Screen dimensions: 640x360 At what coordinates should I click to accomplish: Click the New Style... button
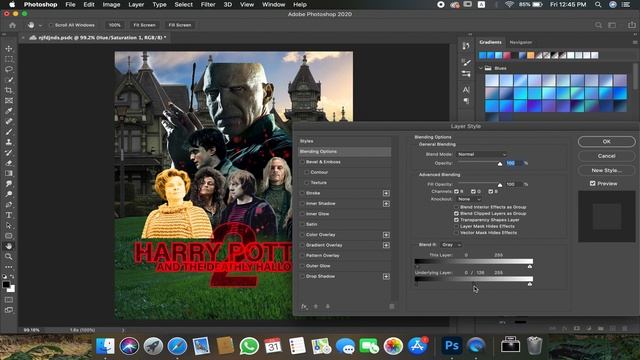pos(607,170)
